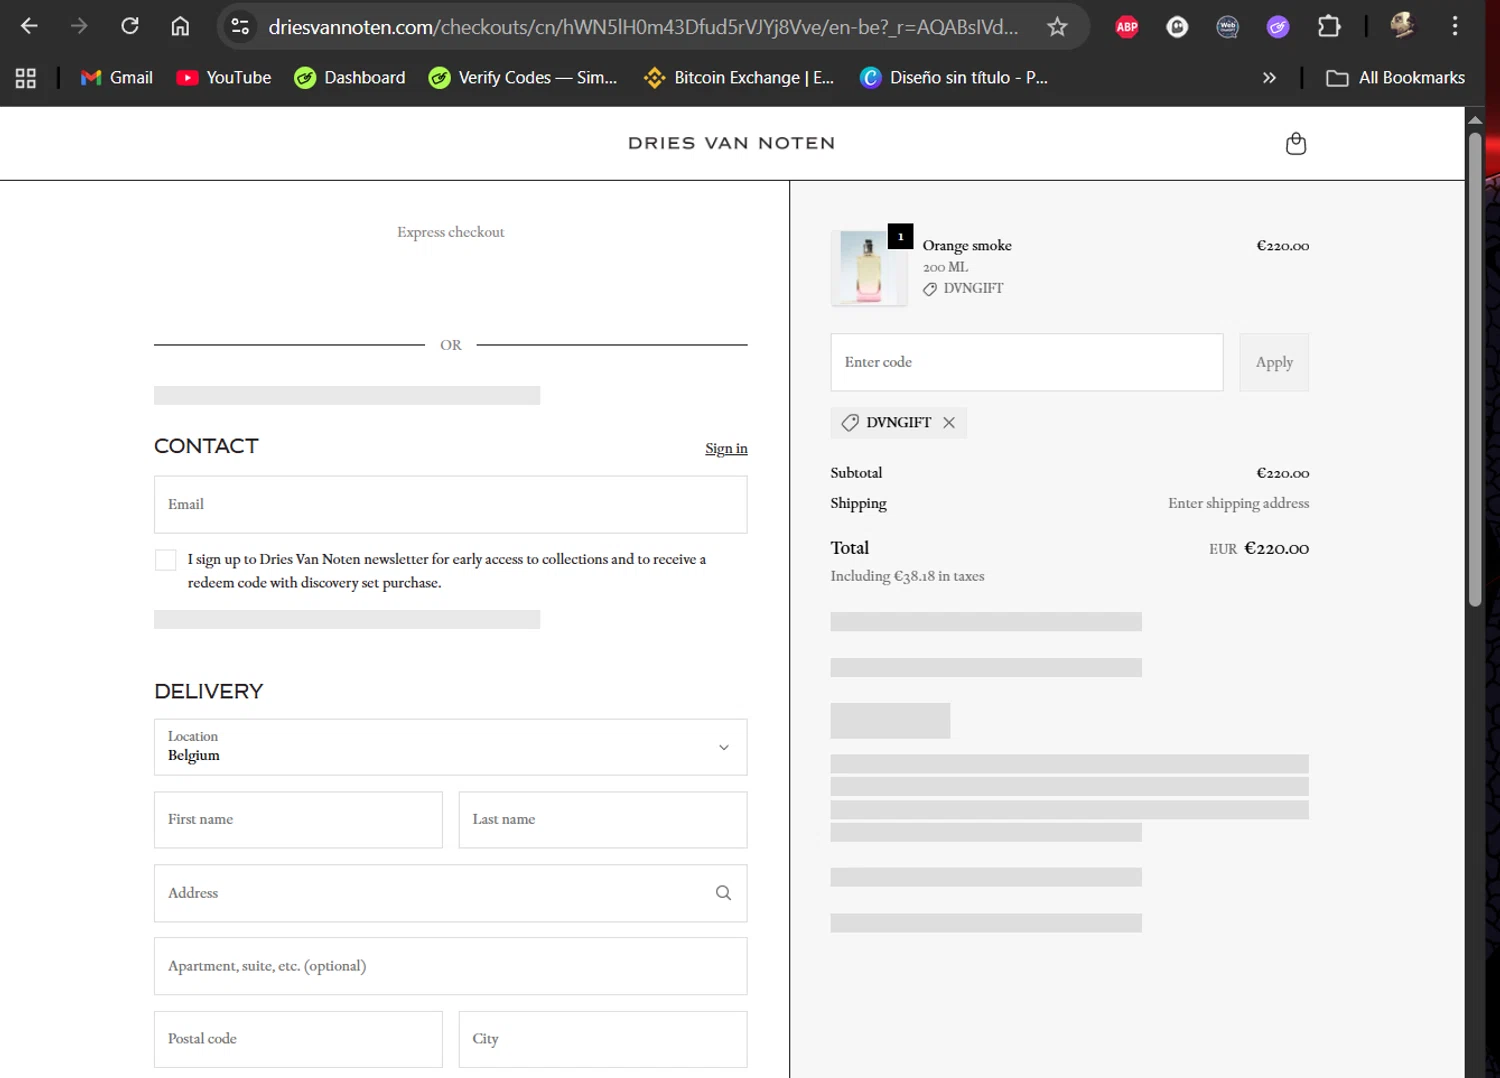Open the shopping bag cart icon
1500x1078 pixels.
pyautogui.click(x=1296, y=144)
